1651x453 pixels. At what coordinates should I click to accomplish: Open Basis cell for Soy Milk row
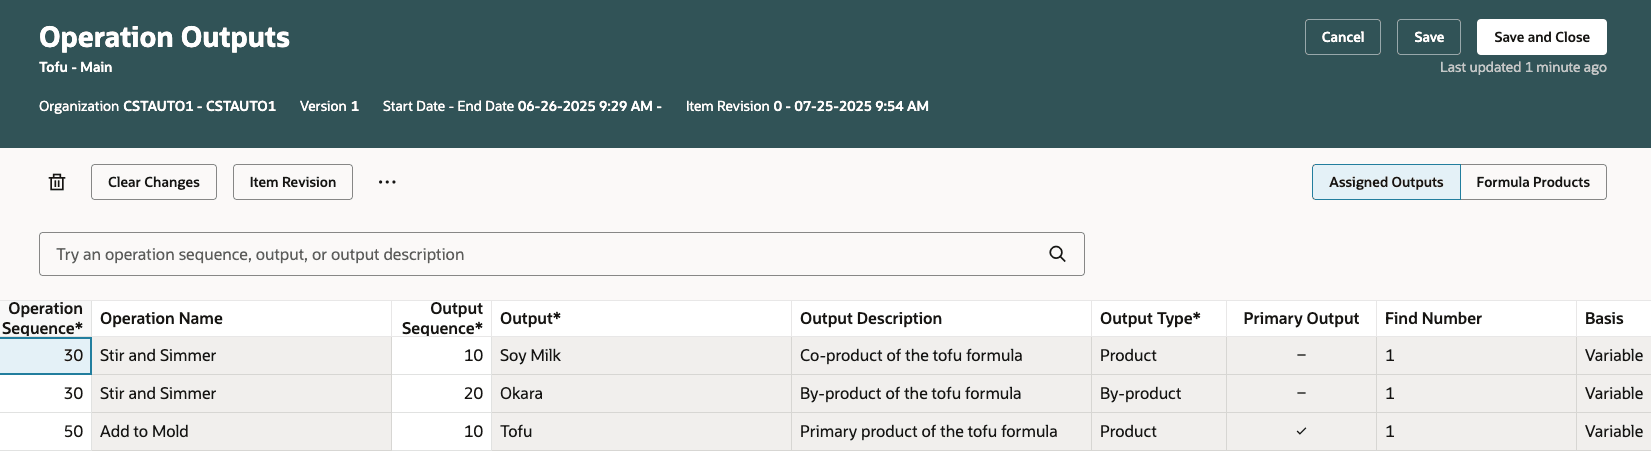1612,355
